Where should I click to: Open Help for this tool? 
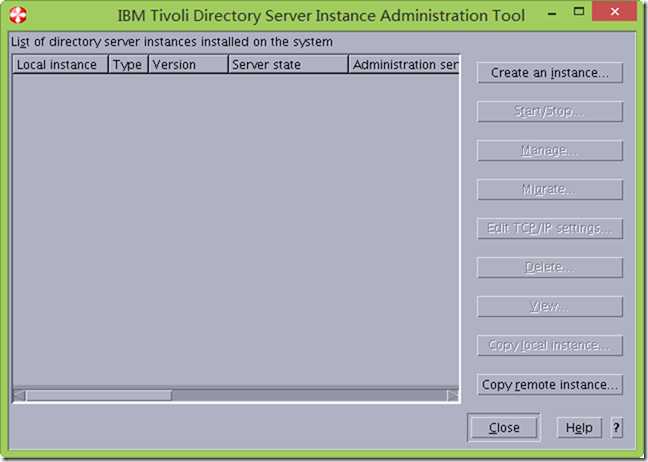coord(579,427)
